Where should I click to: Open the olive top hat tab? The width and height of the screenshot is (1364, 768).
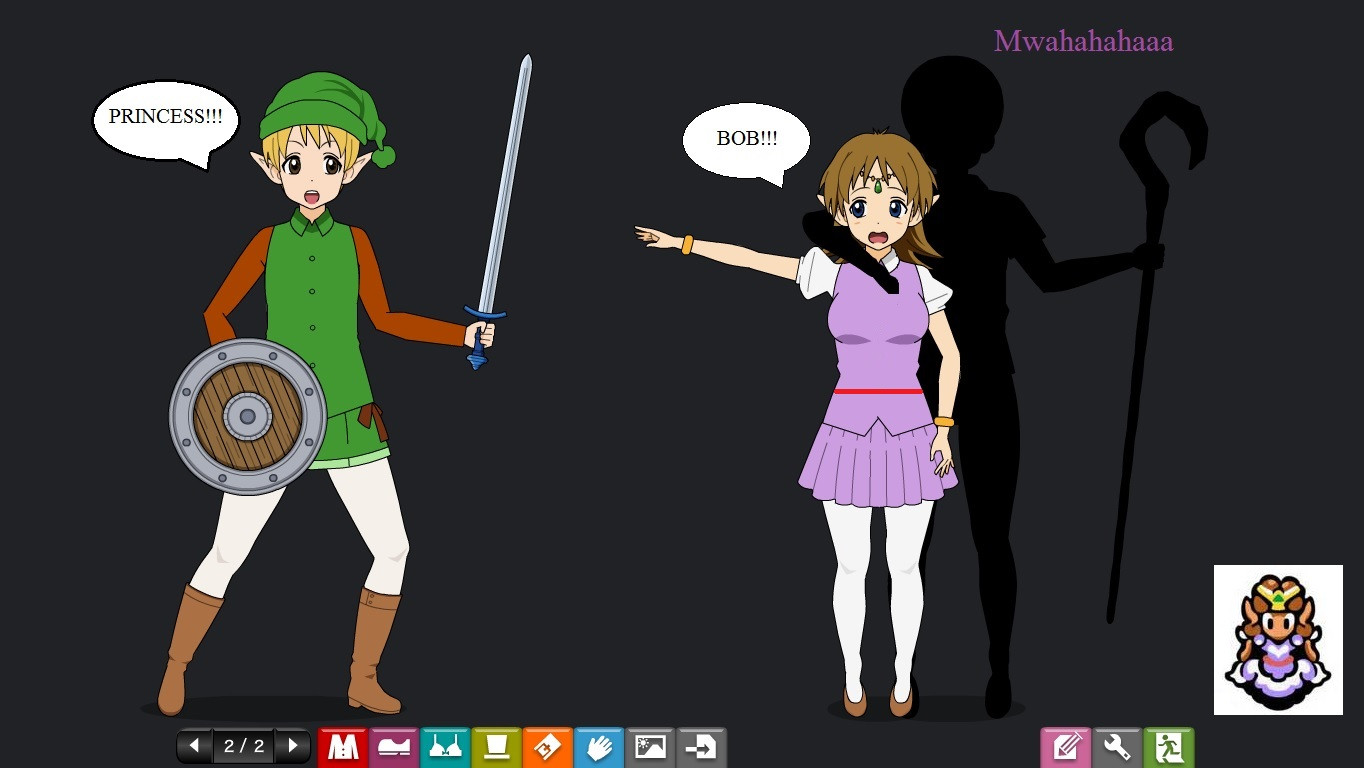(x=496, y=747)
